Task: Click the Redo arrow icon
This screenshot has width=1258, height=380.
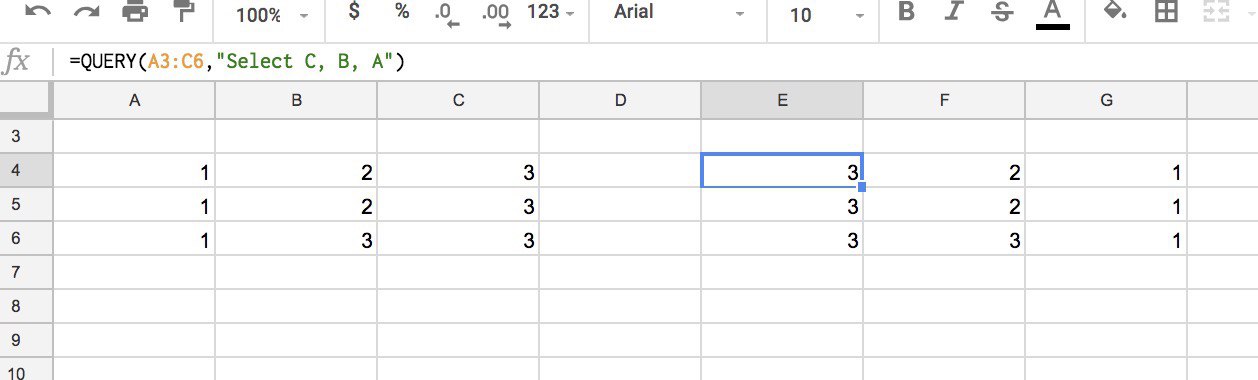Action: click(x=87, y=13)
